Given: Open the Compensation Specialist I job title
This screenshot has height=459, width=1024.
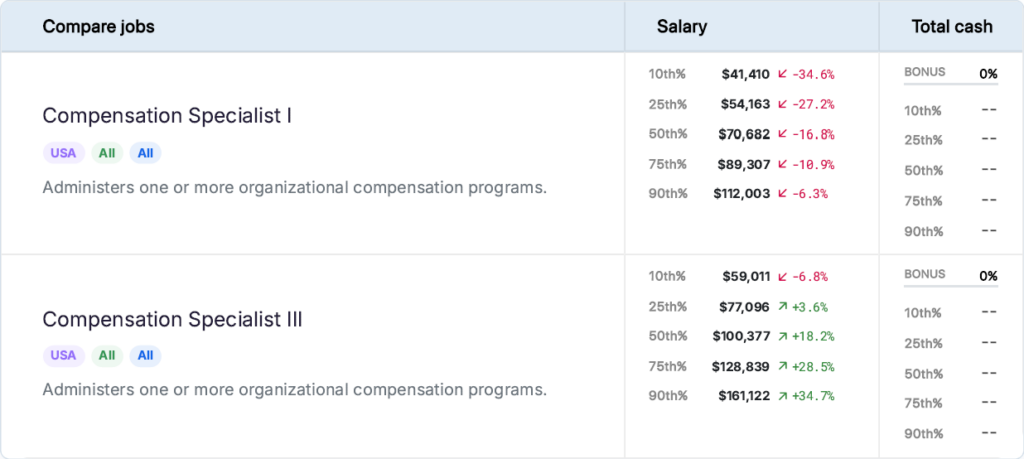Looking at the screenshot, I should pos(167,116).
